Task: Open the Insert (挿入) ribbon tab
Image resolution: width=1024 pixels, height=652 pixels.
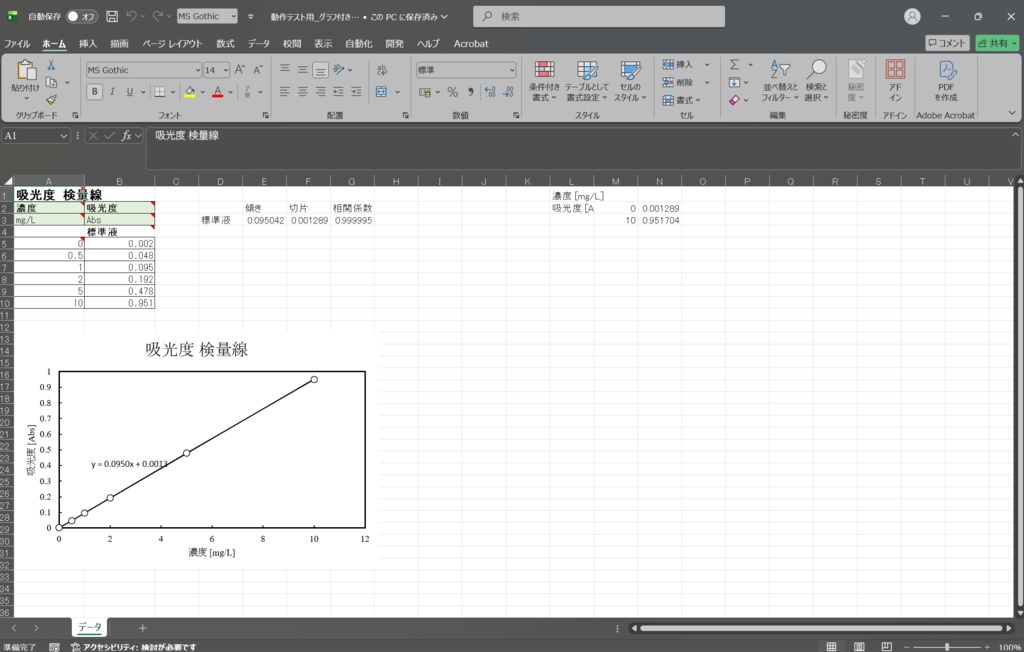Action: [88, 44]
